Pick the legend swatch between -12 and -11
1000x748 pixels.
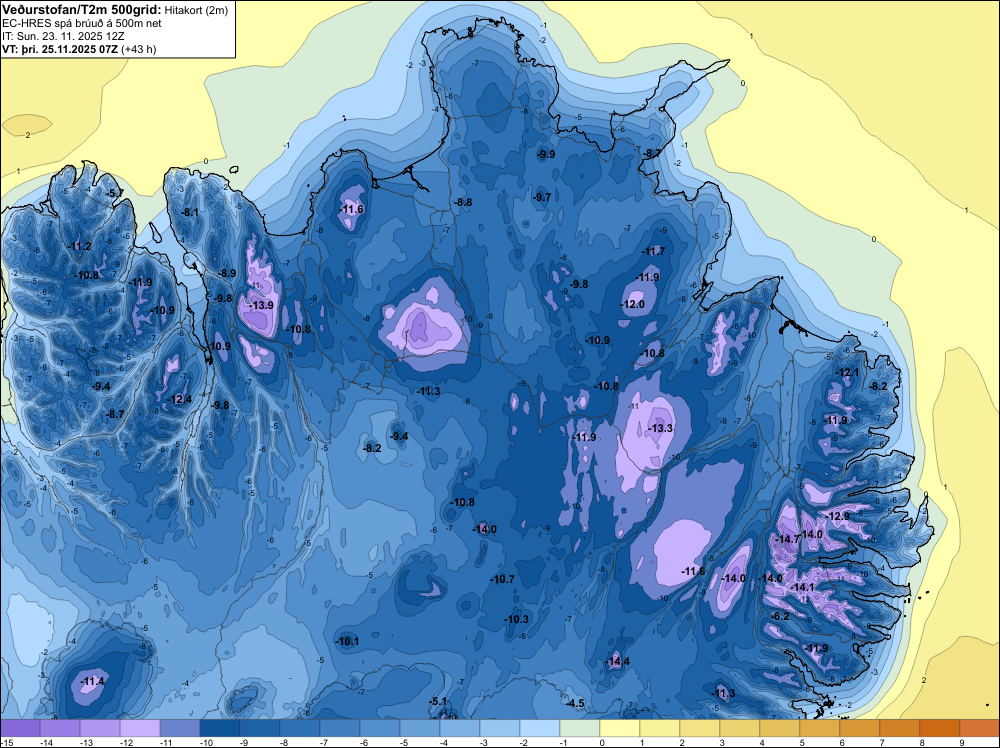140,728
